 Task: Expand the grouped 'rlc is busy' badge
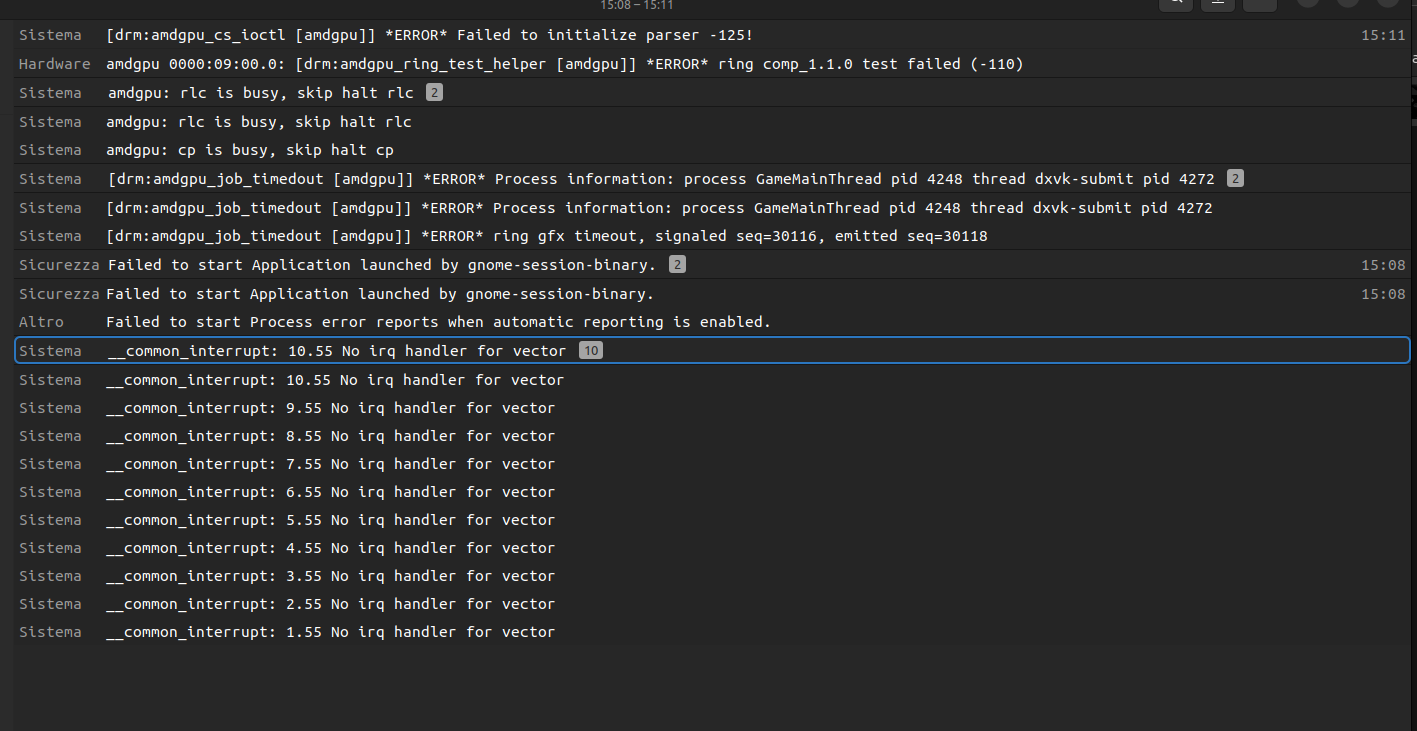(433, 93)
